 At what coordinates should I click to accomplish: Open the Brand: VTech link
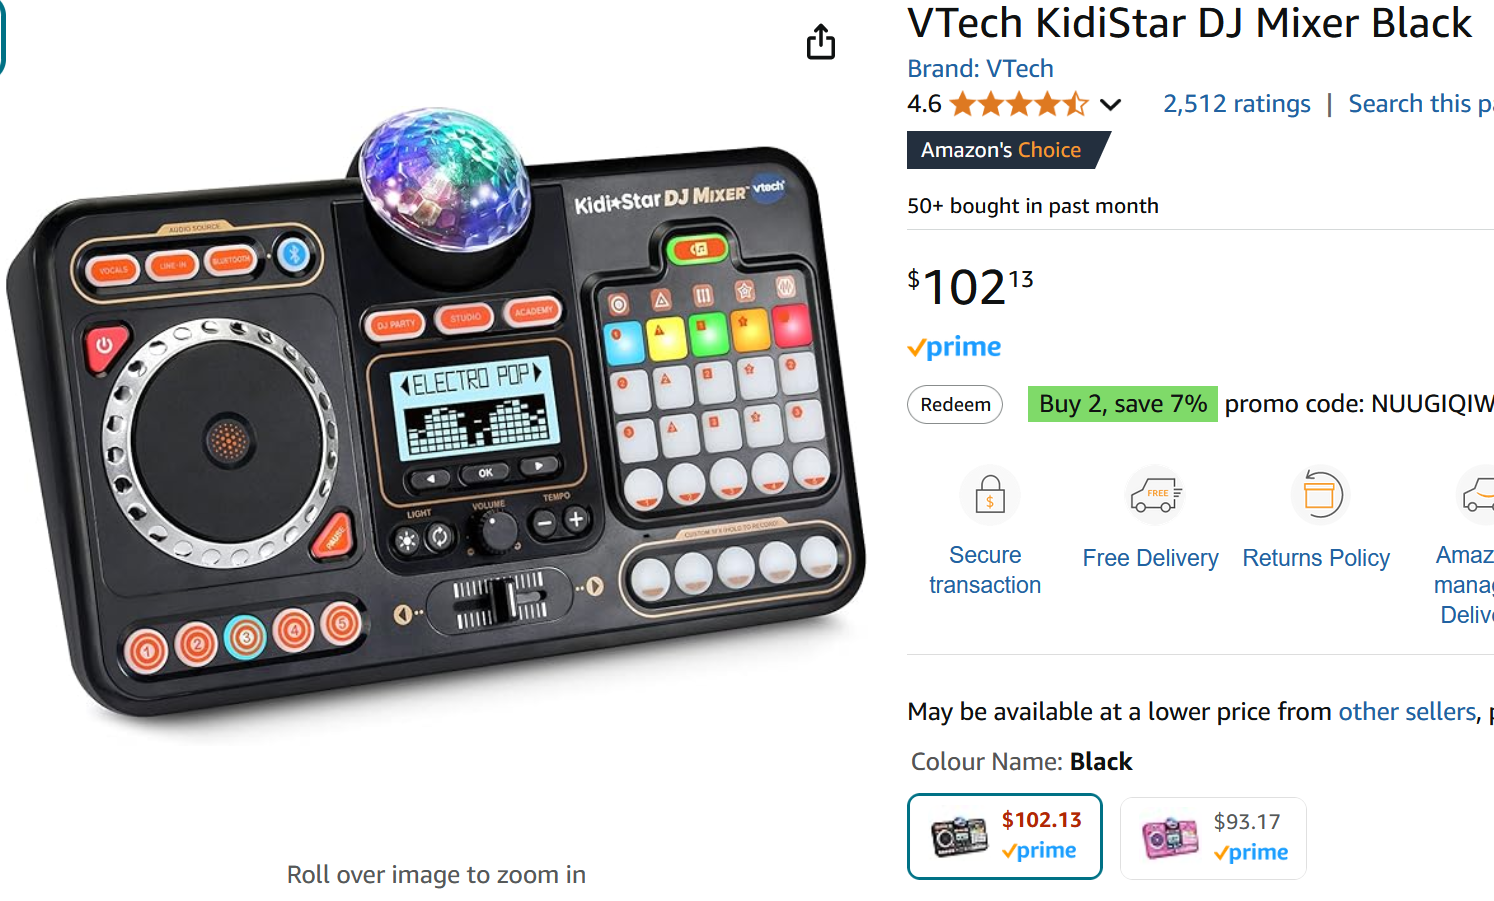[980, 68]
